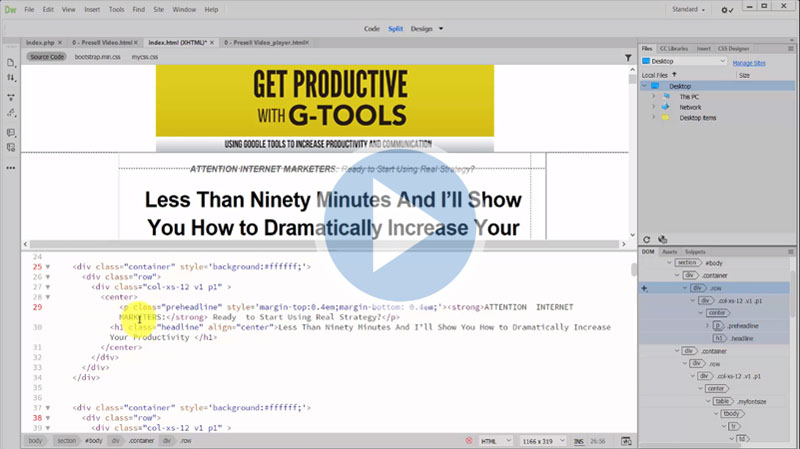
Task: Click the filter funnel icon above design view
Action: [x=627, y=57]
